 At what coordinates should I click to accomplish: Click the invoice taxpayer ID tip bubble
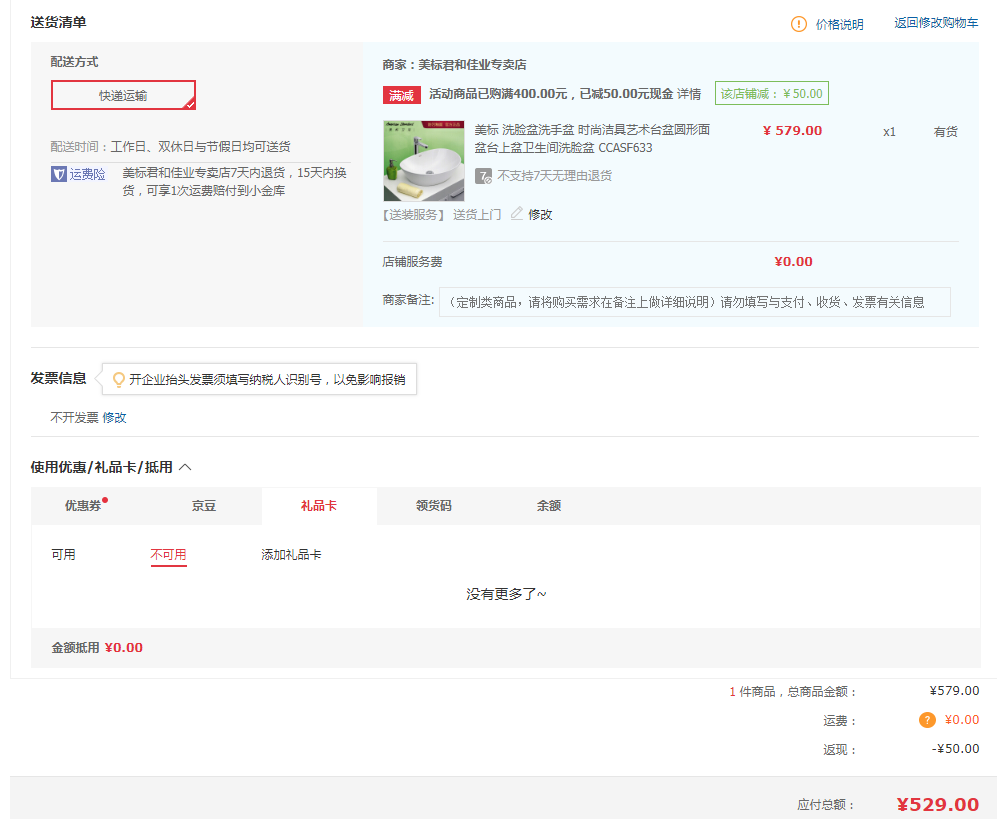tap(259, 380)
